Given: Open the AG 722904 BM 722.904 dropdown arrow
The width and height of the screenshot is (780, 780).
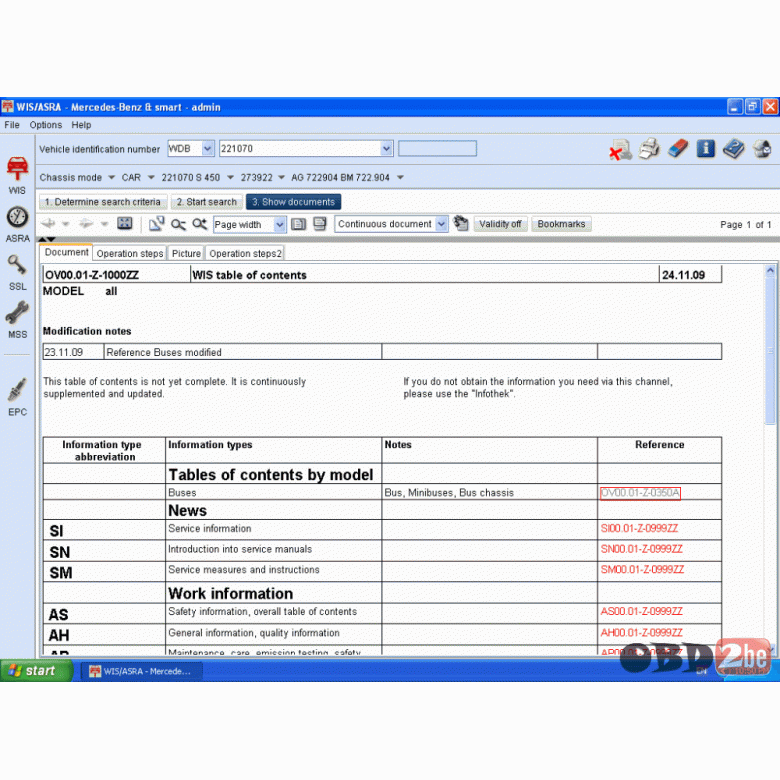Looking at the screenshot, I should (400, 178).
